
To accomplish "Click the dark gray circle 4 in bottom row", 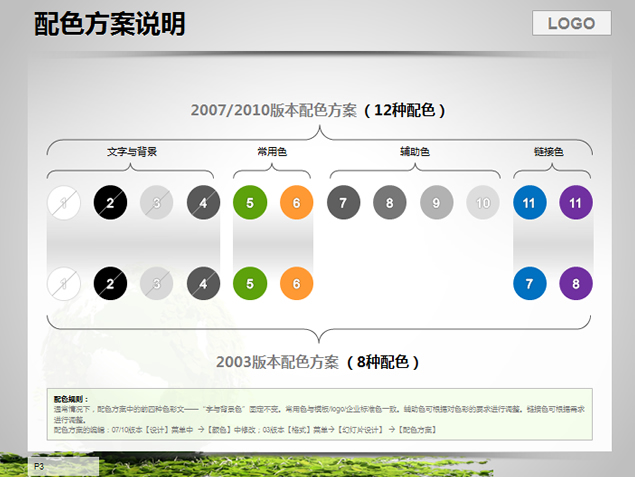I will pos(203,283).
